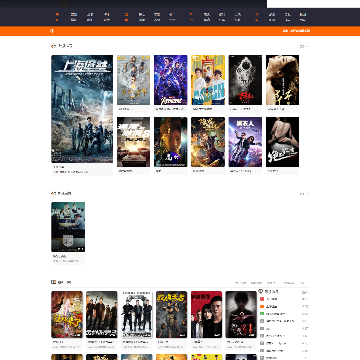Click the 'more' link above the single-poster row
360x360 pixels.
click(304, 194)
